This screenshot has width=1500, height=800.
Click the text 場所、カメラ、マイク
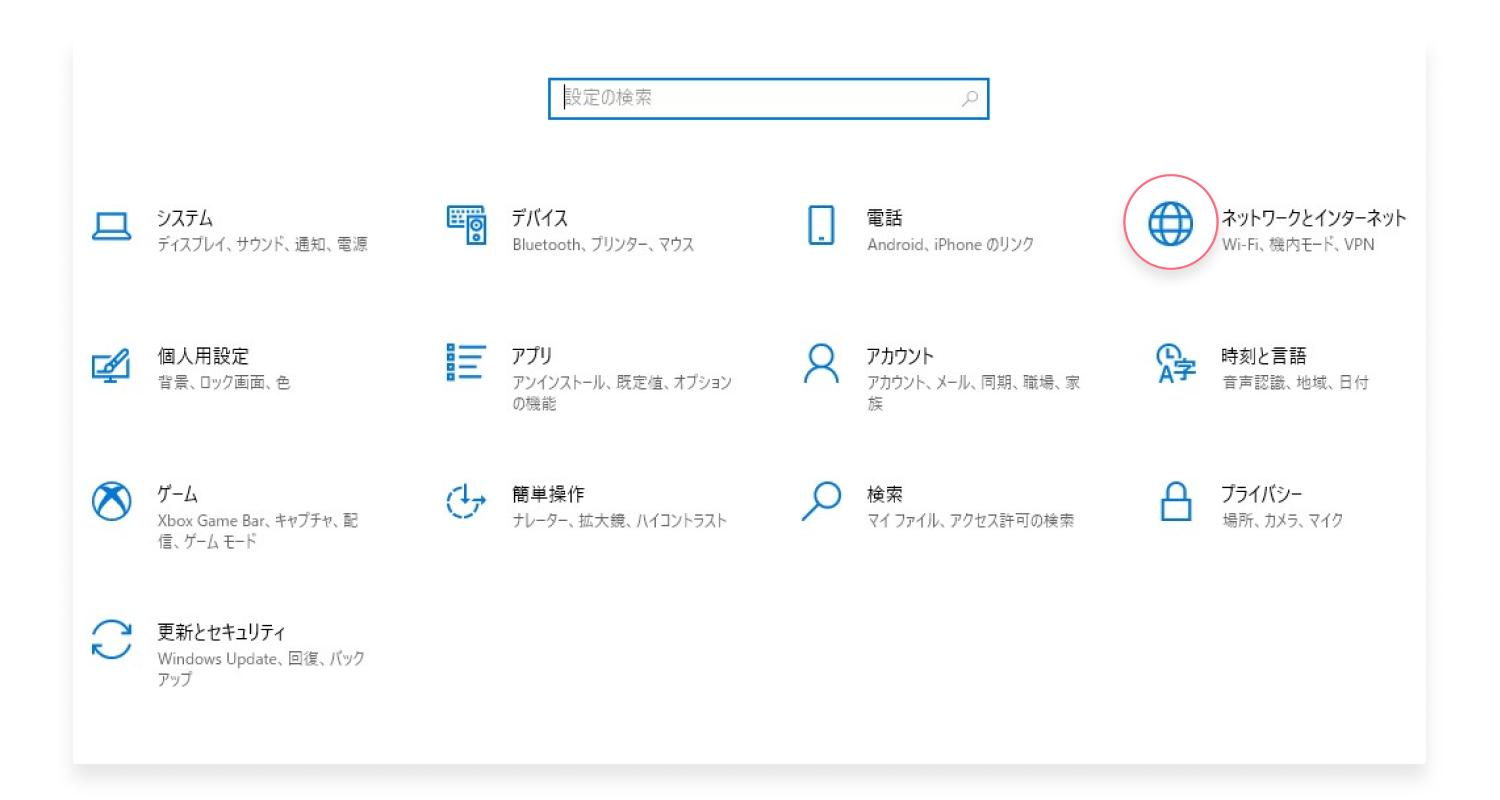1282,520
